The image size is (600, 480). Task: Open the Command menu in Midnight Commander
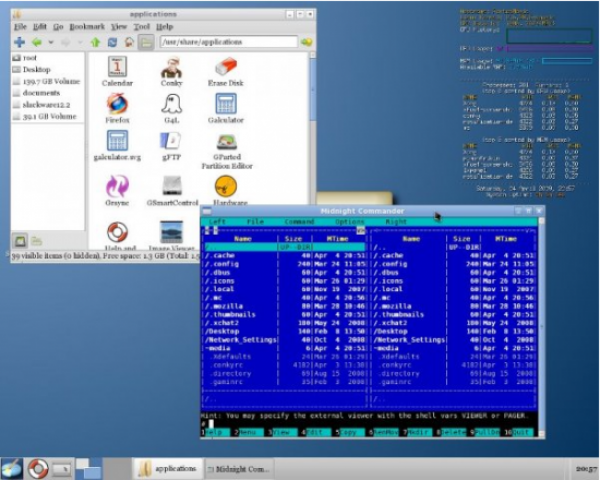pyautogui.click(x=299, y=221)
